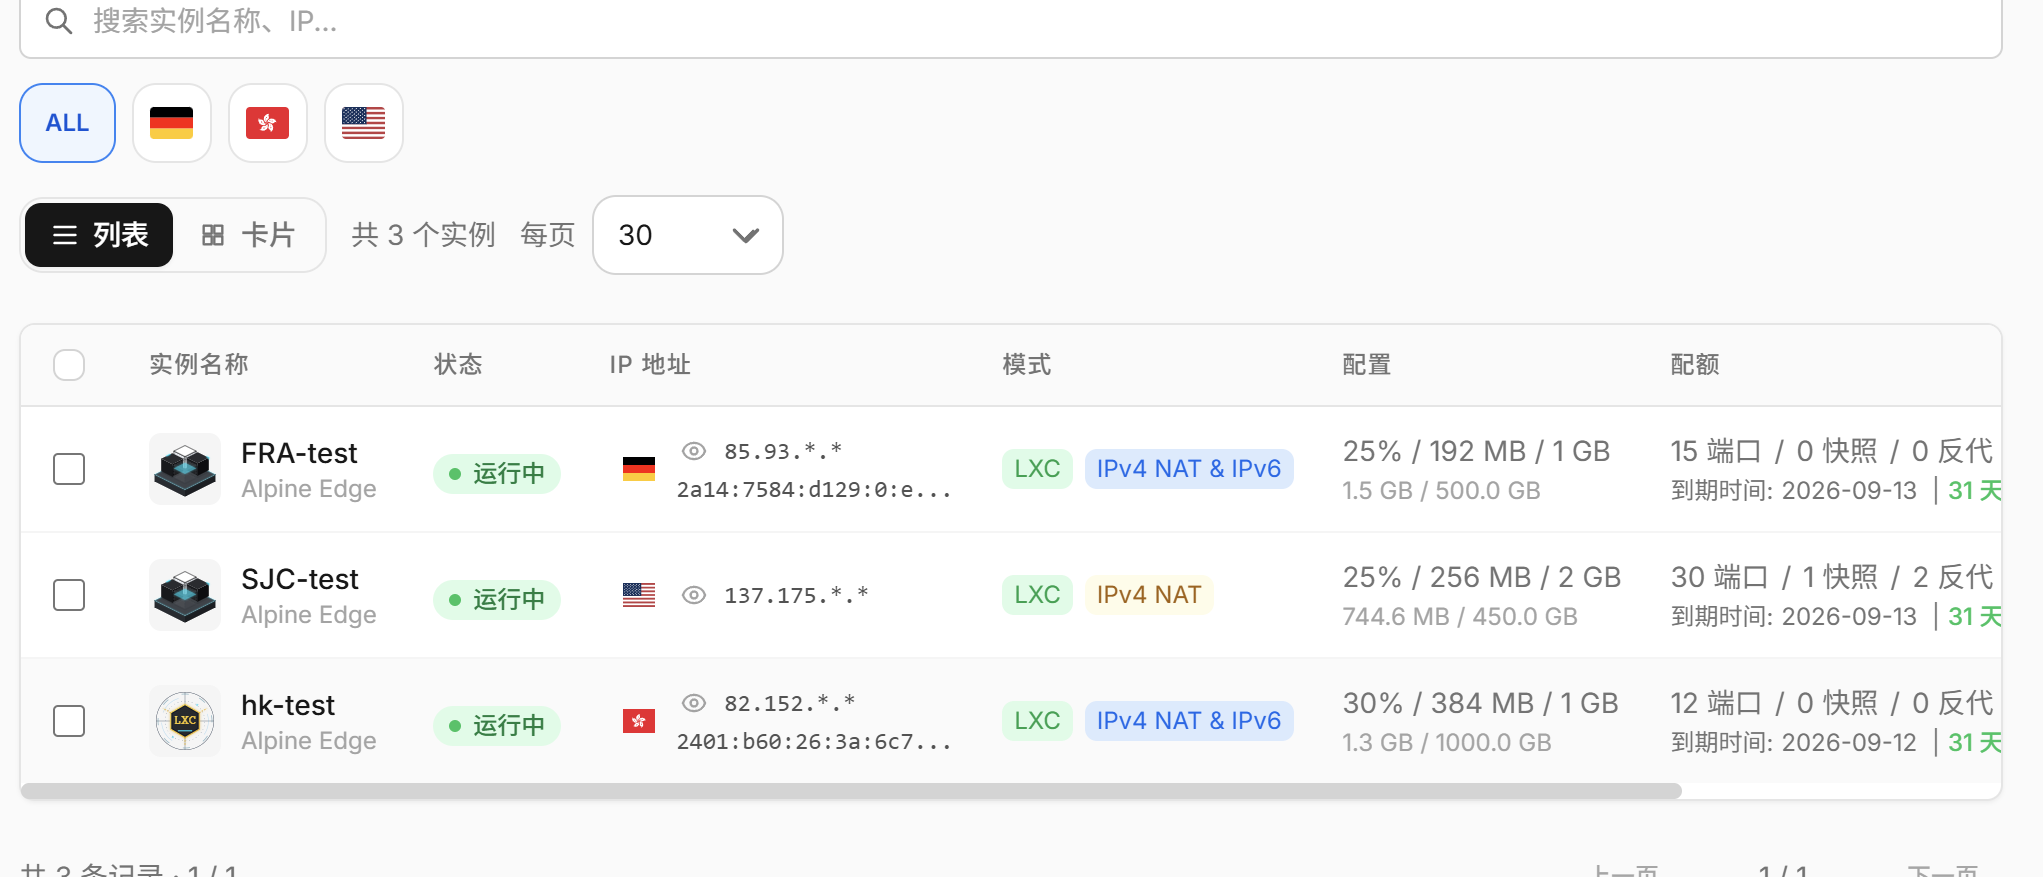Click FRA-test server cube icon
Image resolution: width=2043 pixels, height=877 pixels.
[185, 469]
